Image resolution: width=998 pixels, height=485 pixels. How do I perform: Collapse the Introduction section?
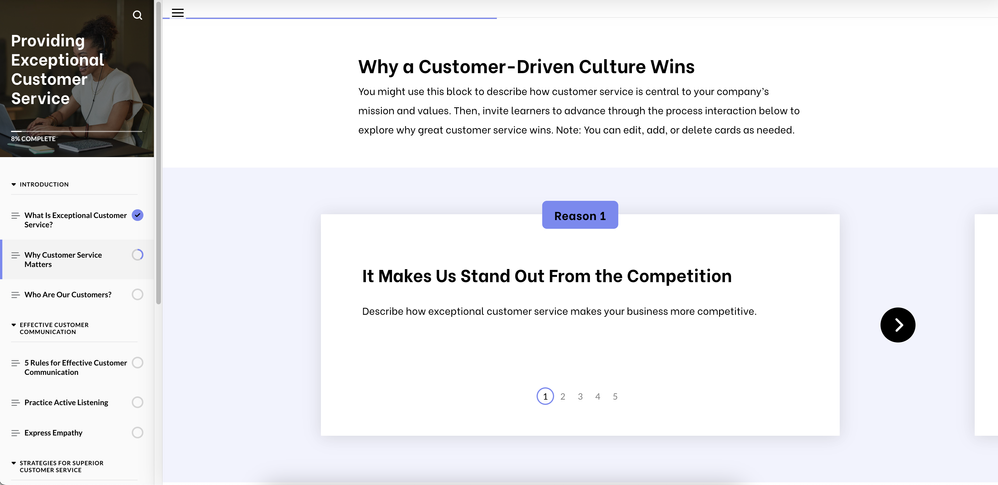pyautogui.click(x=14, y=185)
